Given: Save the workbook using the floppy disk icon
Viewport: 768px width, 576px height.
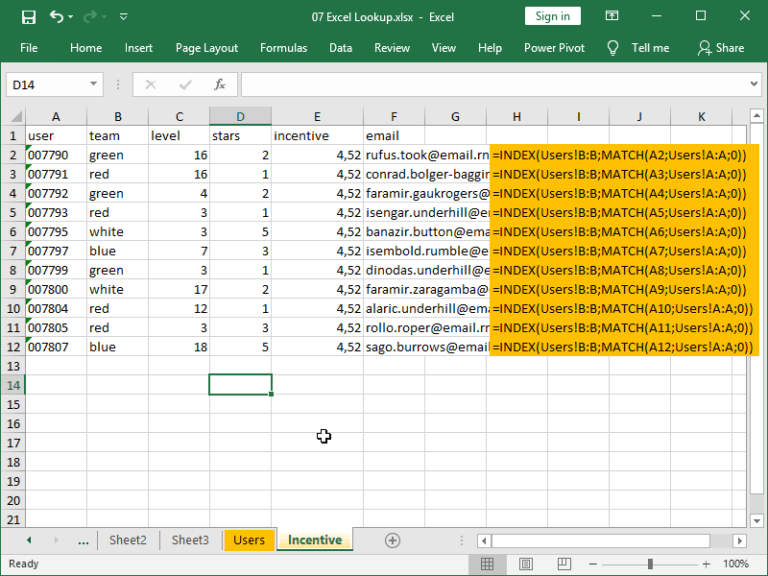Looking at the screenshot, I should point(28,17).
